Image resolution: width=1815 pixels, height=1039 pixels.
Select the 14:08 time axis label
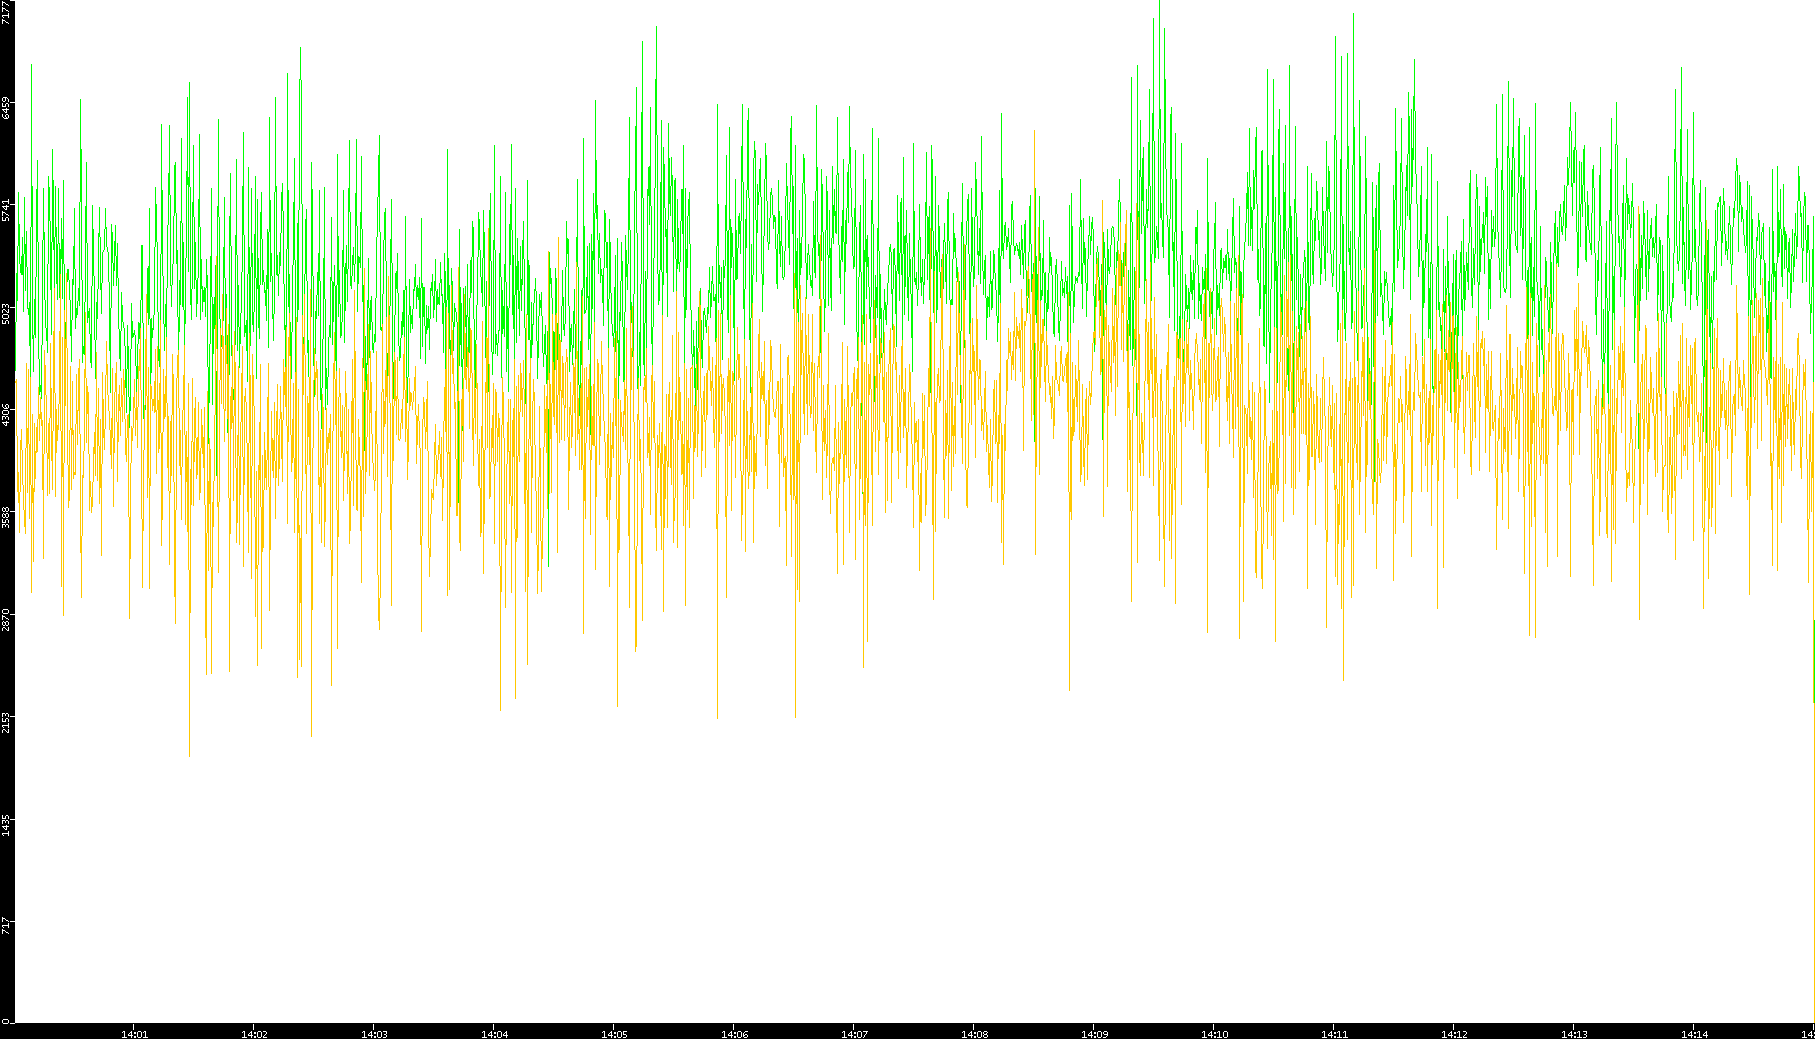[974, 1033]
